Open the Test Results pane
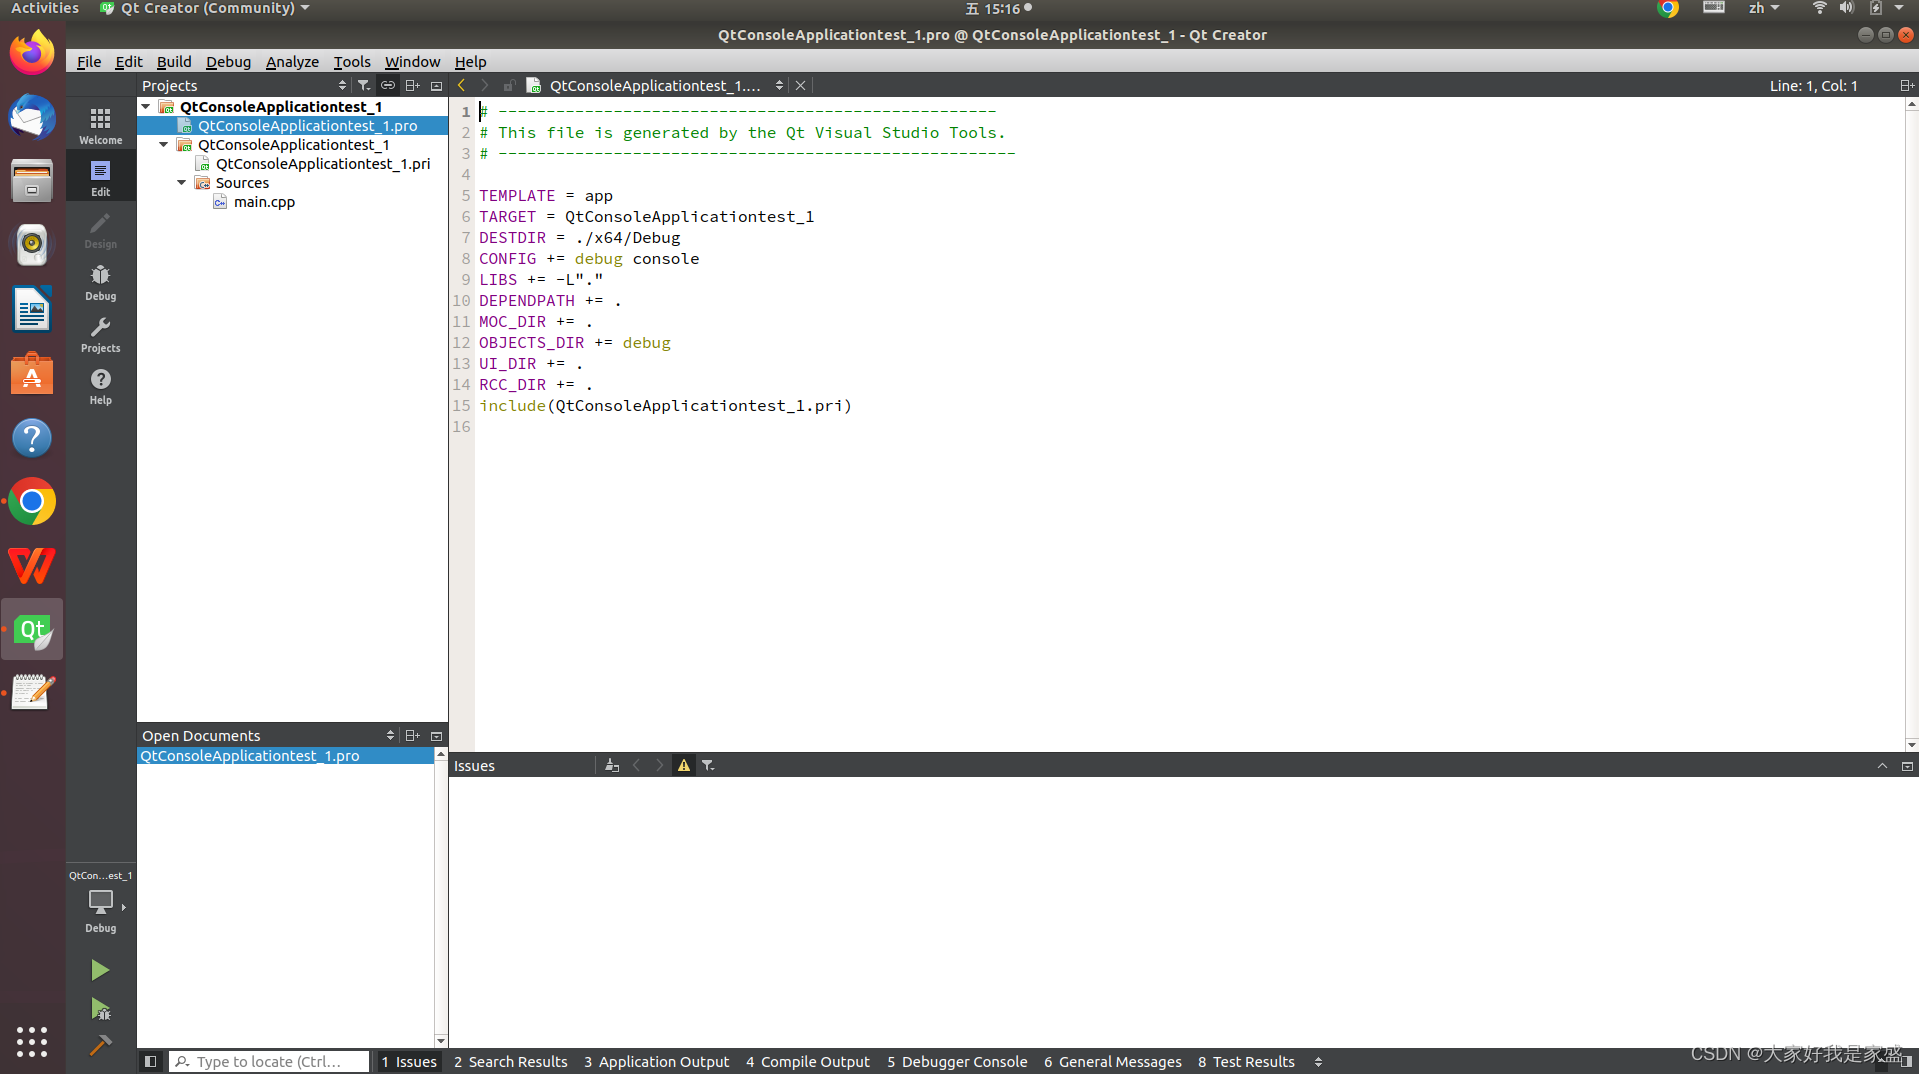 click(x=1246, y=1062)
